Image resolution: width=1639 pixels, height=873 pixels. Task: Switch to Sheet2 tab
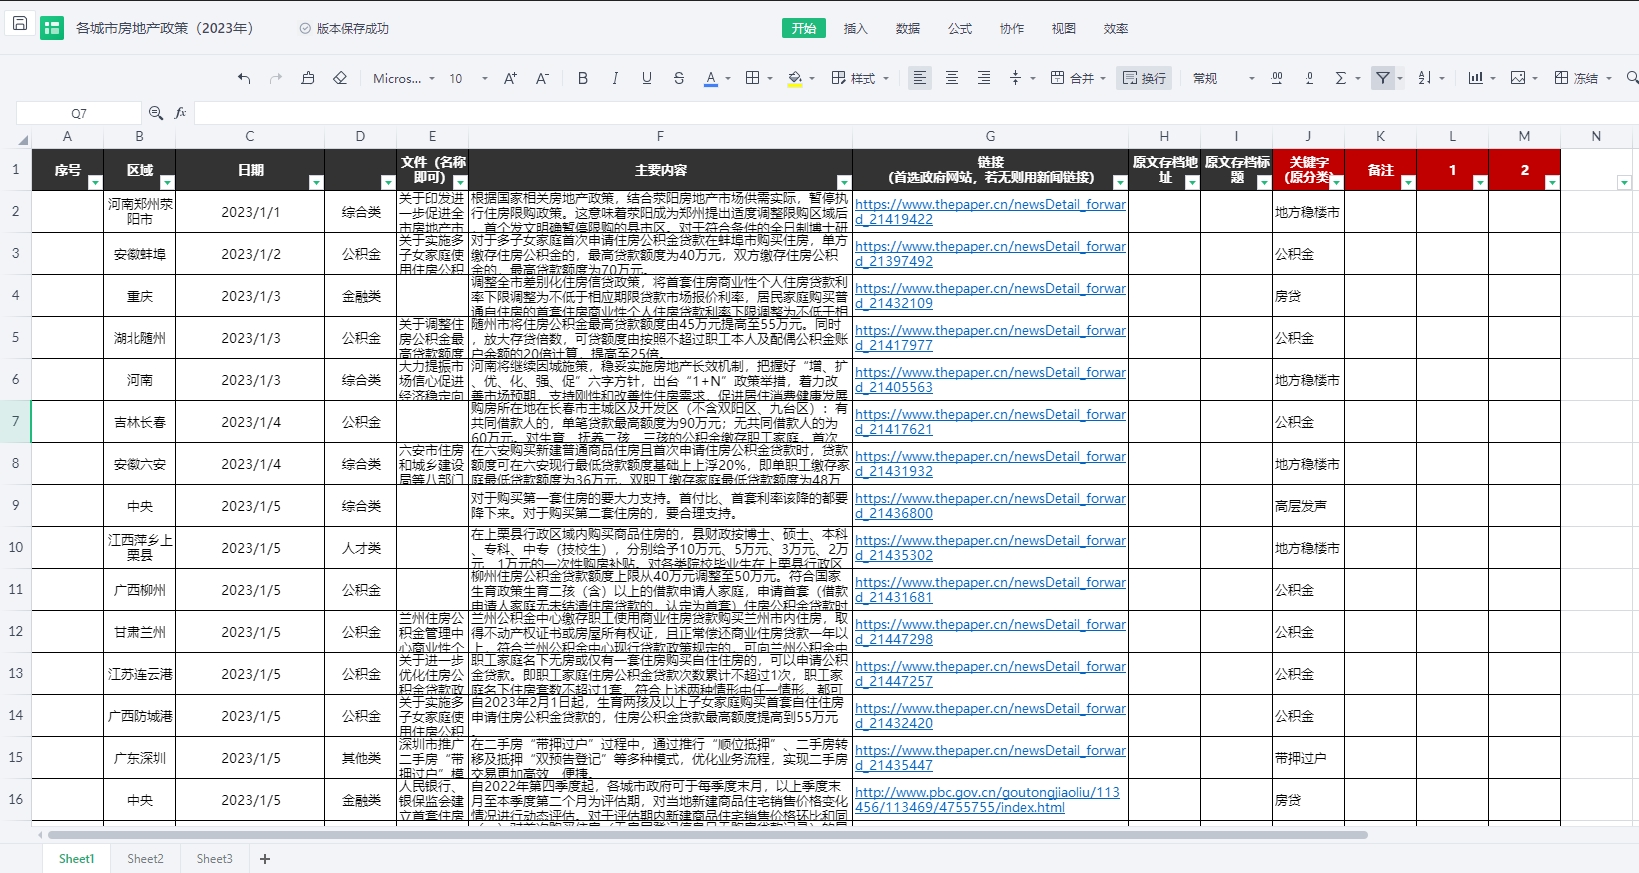[x=145, y=858]
